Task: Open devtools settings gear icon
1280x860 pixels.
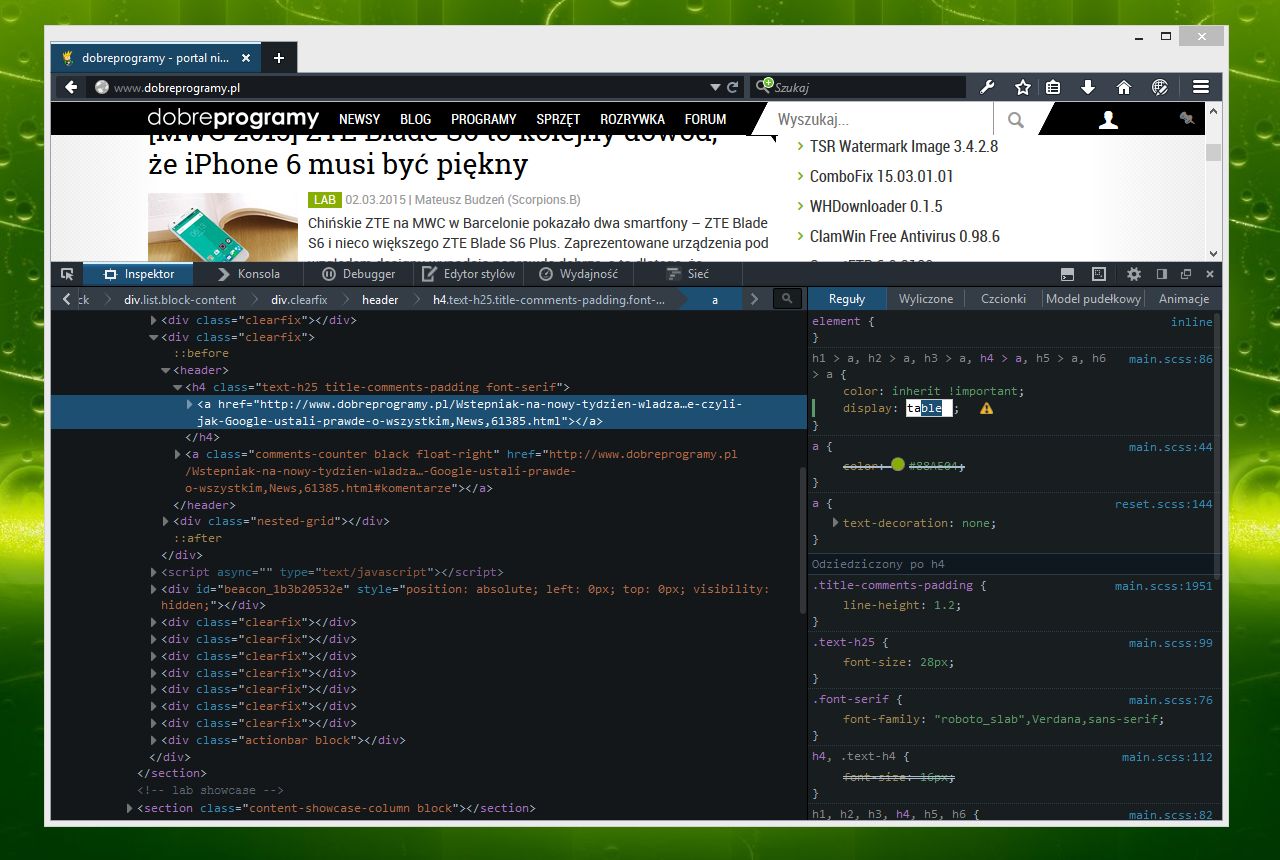Action: coord(1134,274)
